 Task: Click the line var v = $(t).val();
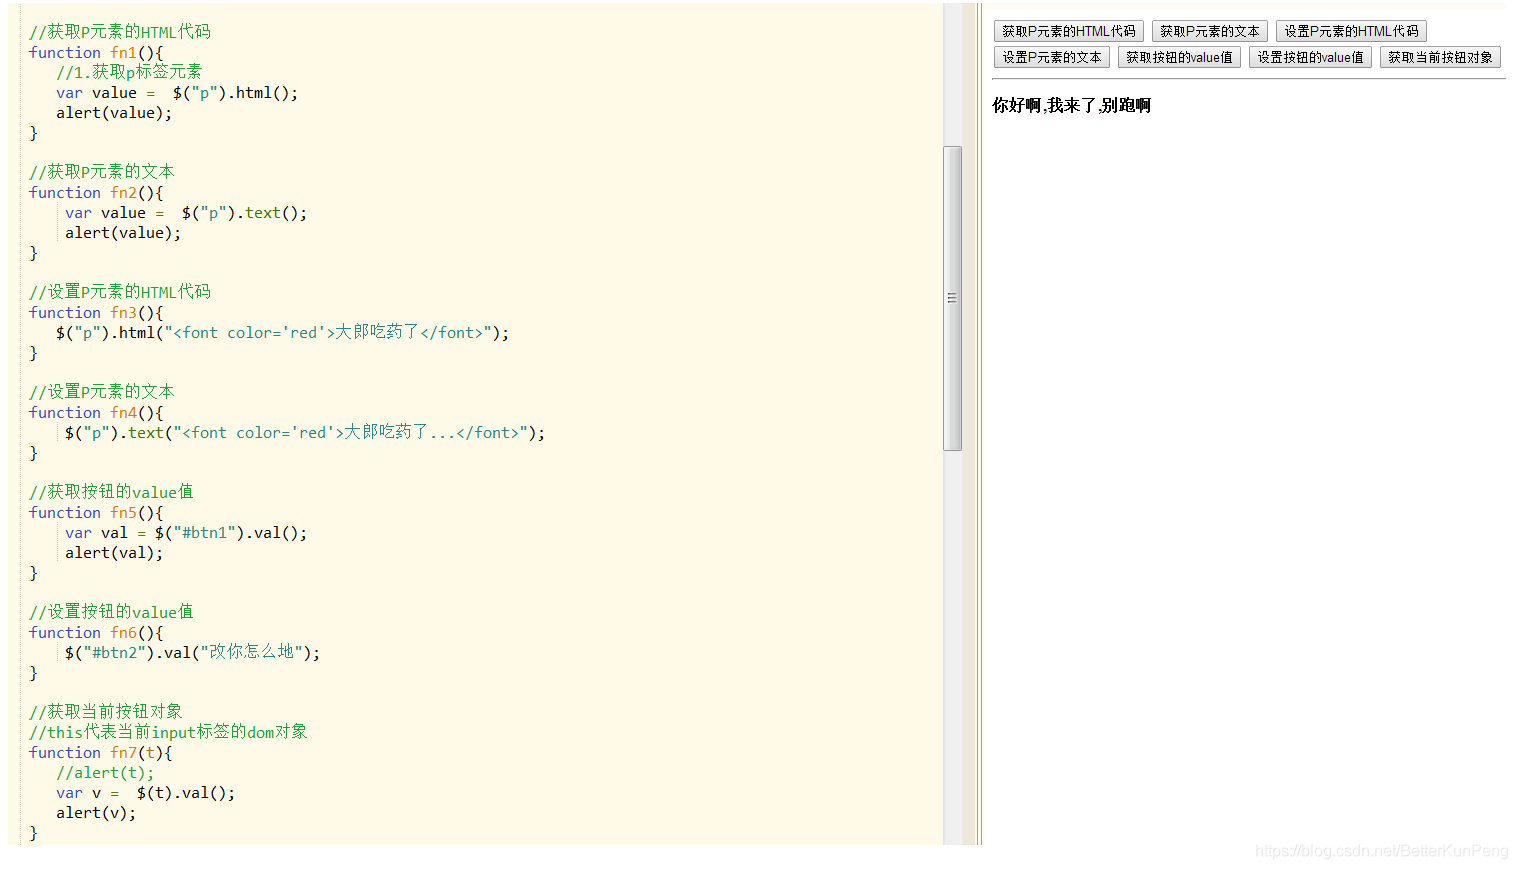[x=146, y=792]
